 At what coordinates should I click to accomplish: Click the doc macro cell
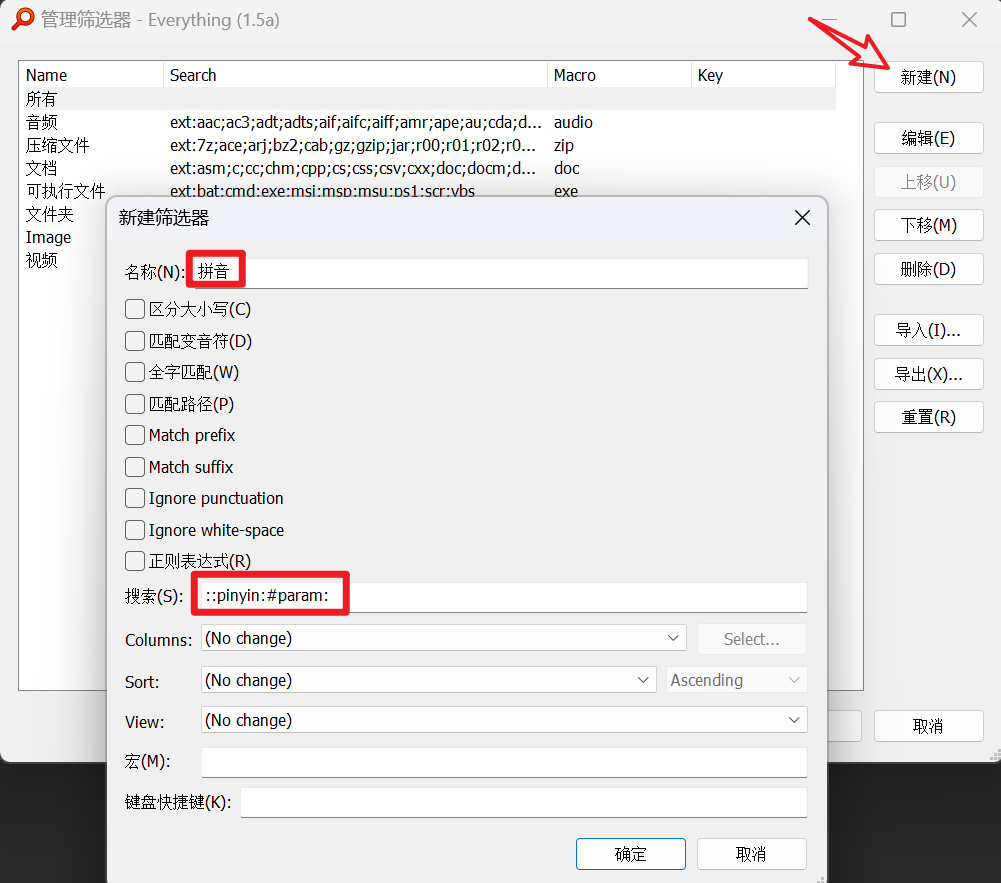coord(566,168)
